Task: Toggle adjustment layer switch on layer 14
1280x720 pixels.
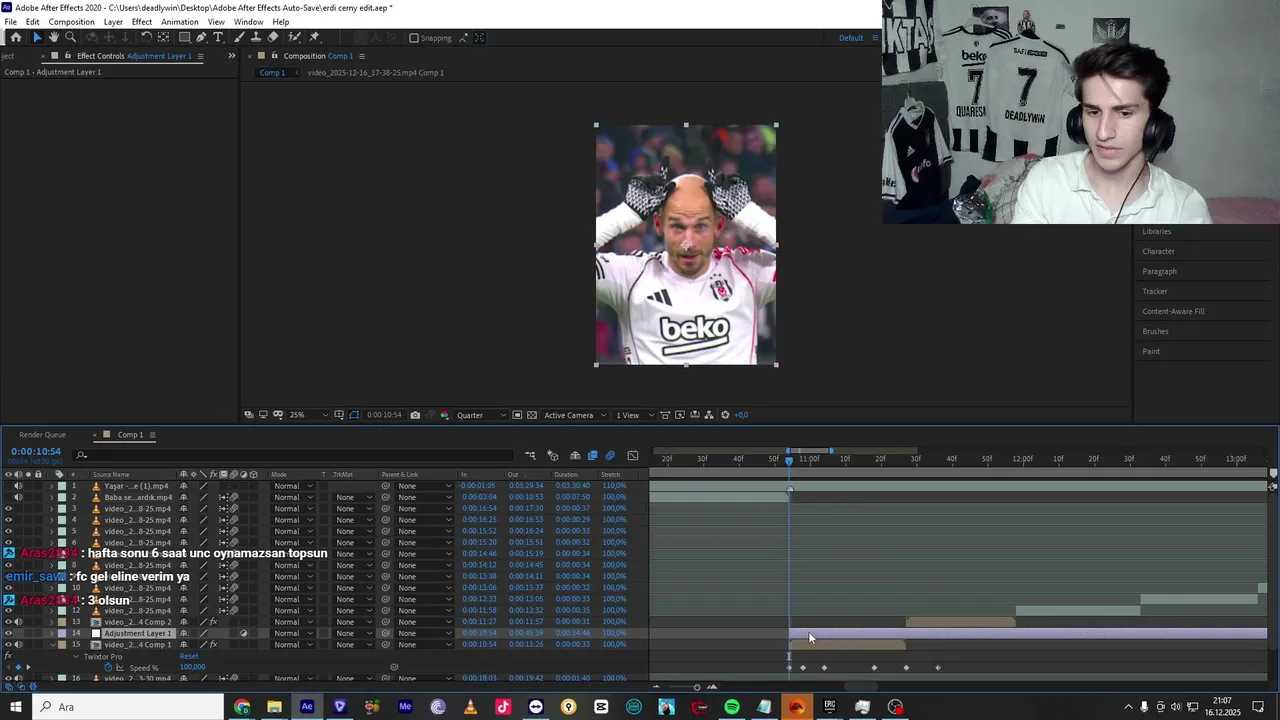Action: click(x=243, y=633)
